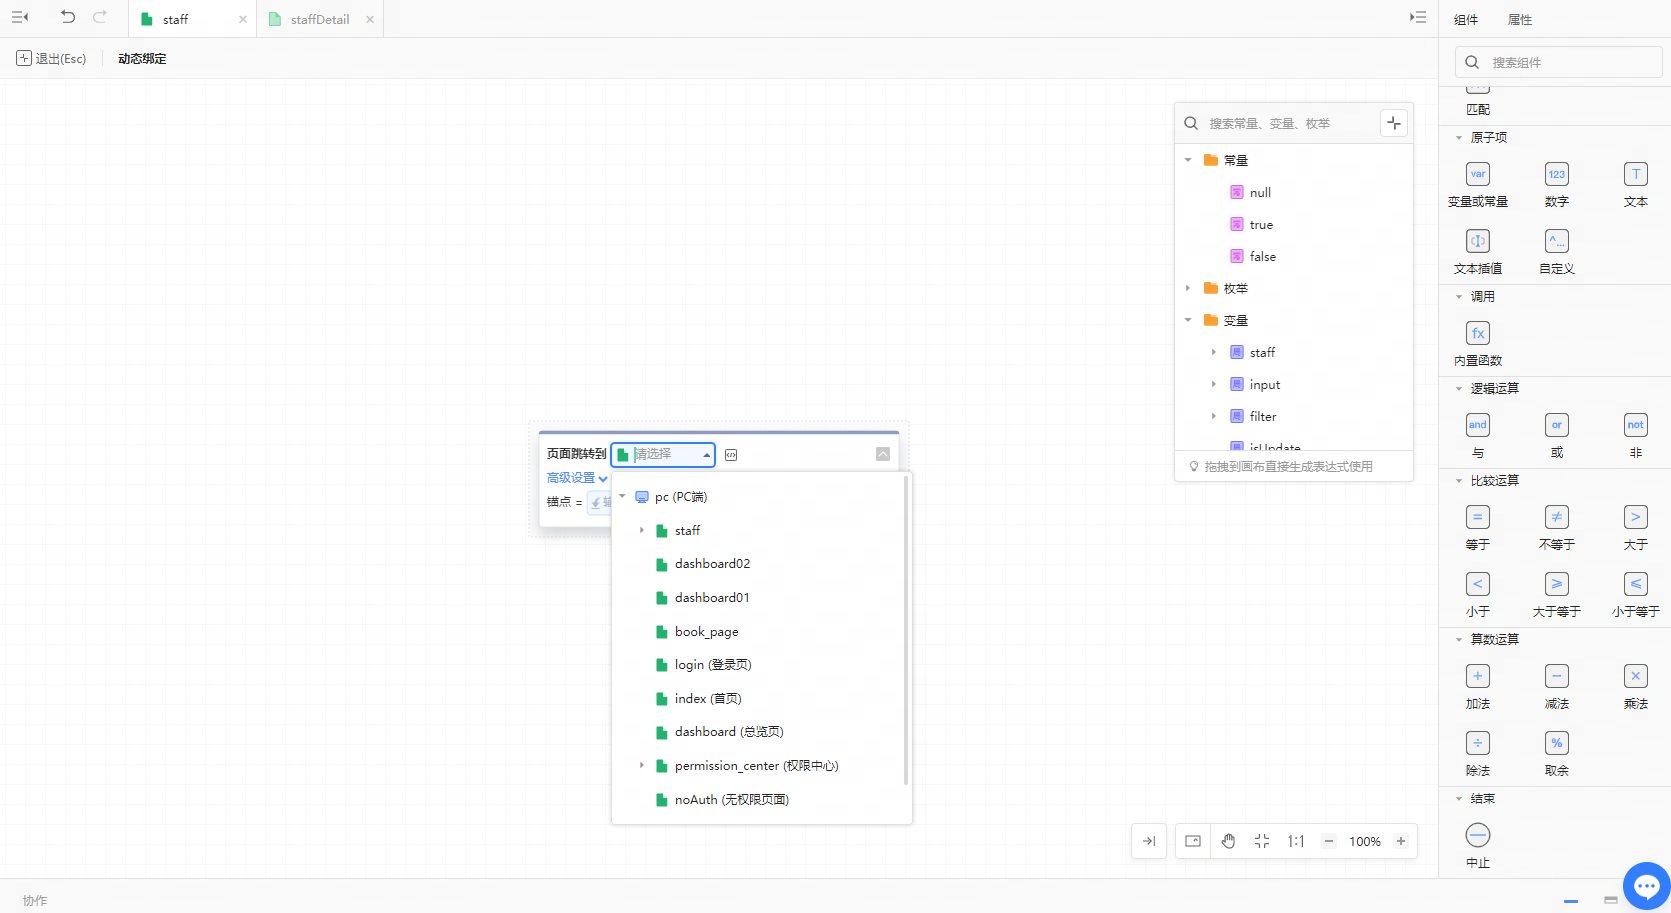
Task: Expand the staff page tree node
Action: 642,530
